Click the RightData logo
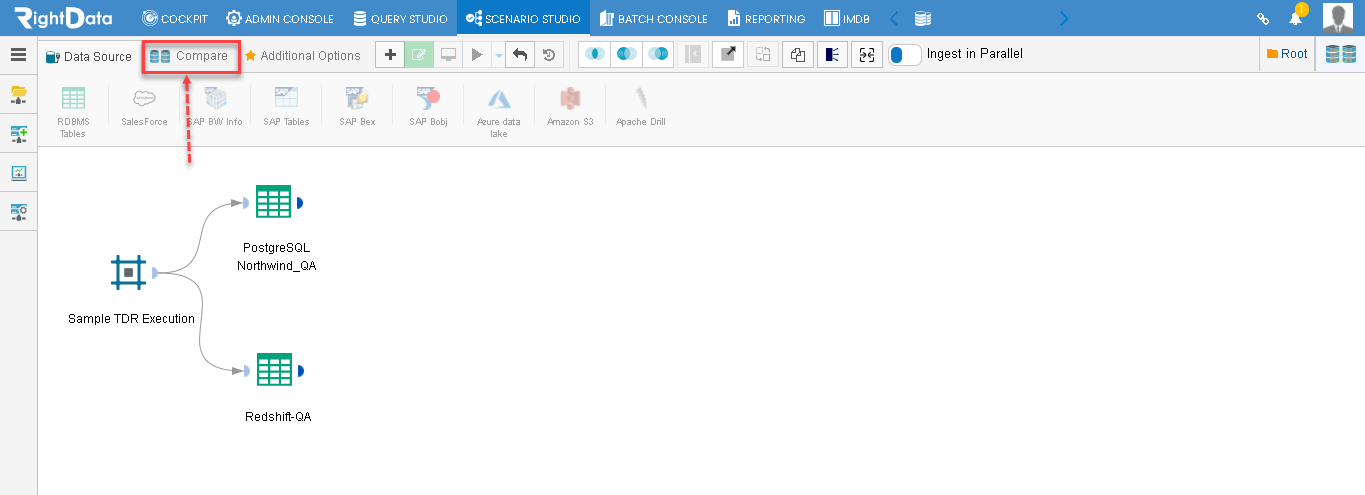 pos(63,18)
